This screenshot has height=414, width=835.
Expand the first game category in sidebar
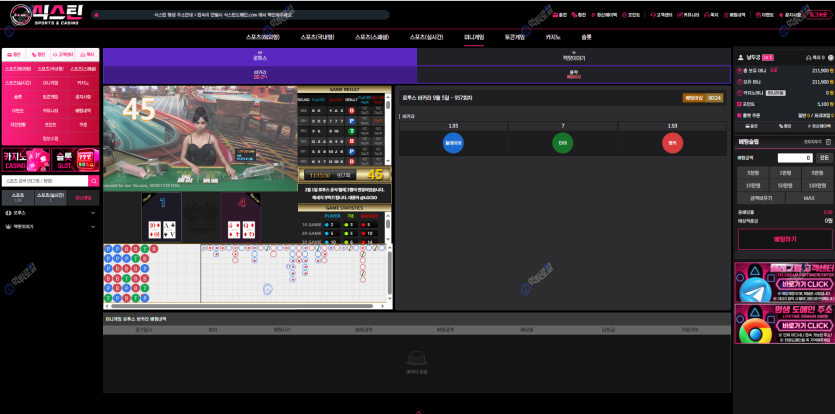point(93,213)
